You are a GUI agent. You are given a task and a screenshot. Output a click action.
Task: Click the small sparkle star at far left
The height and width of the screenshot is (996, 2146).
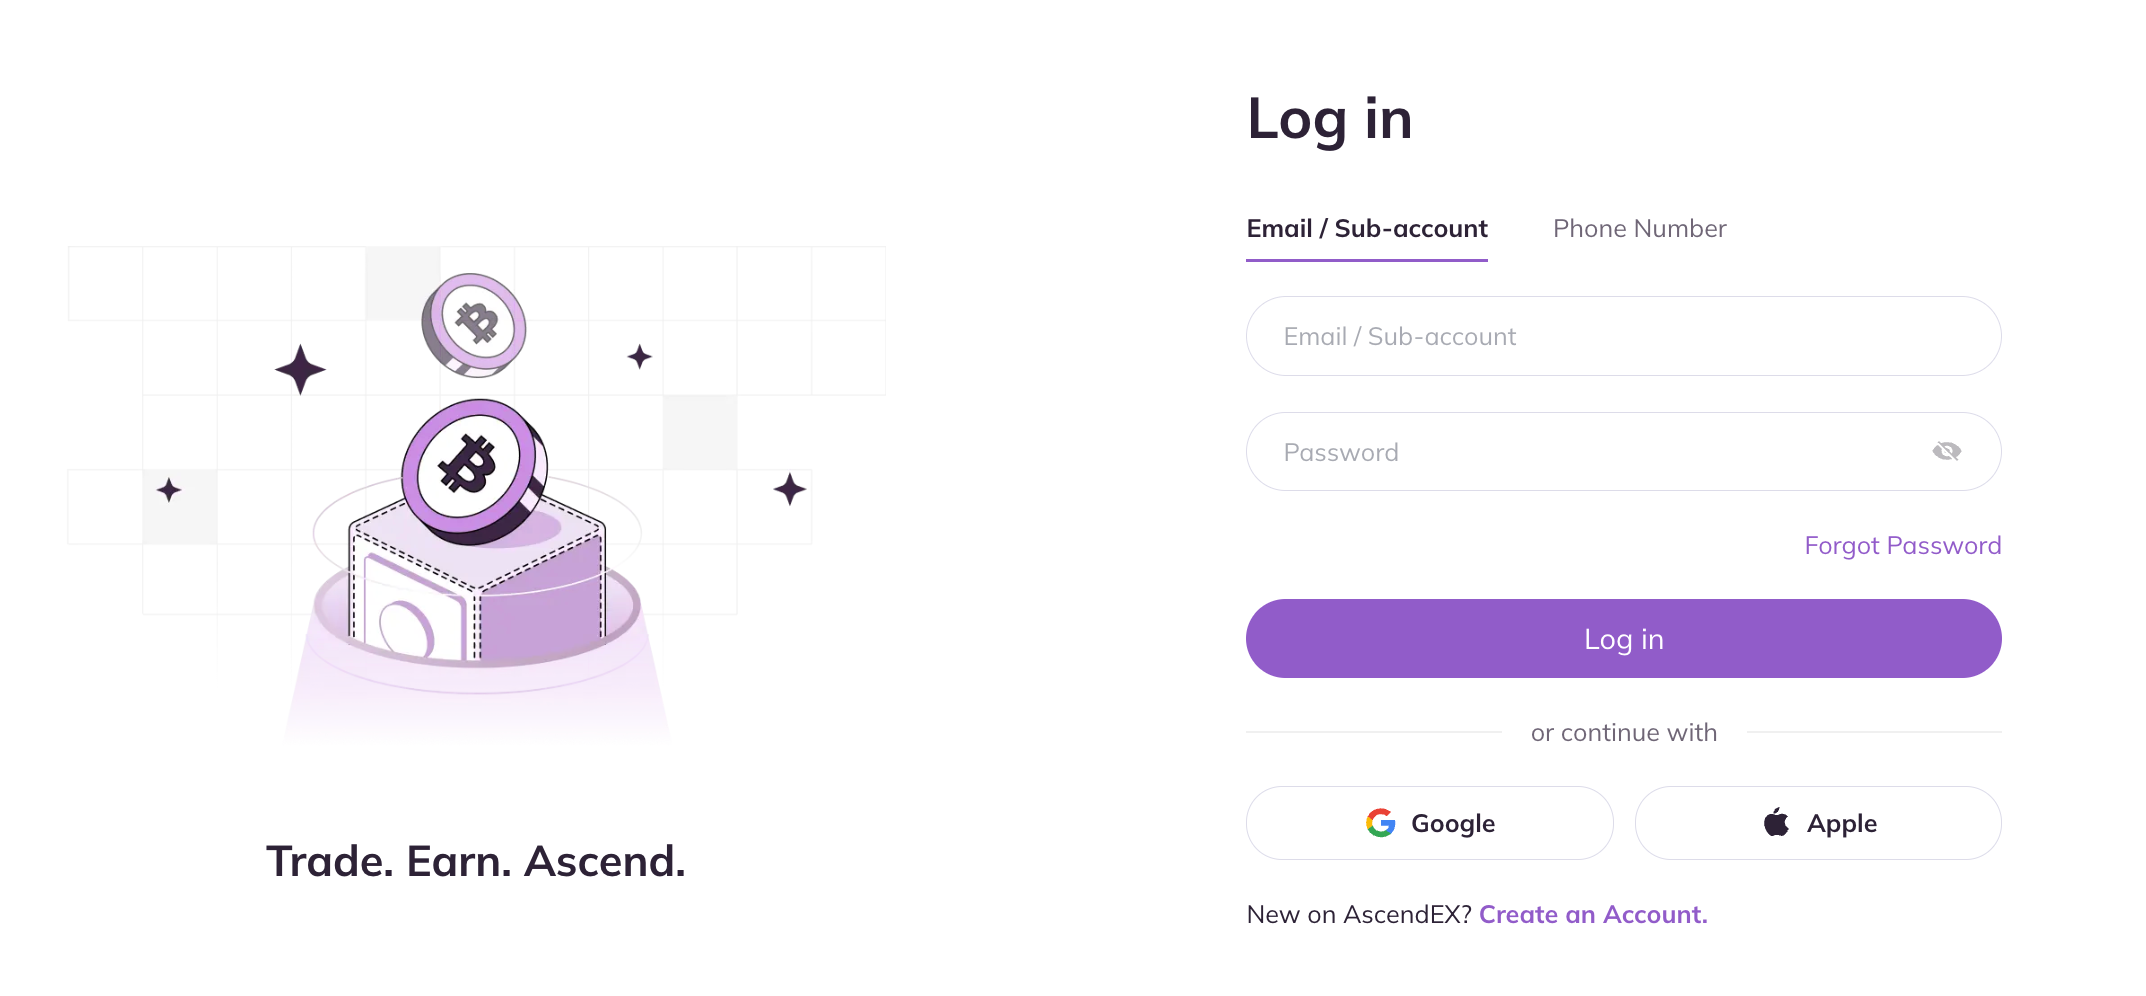pos(169,490)
